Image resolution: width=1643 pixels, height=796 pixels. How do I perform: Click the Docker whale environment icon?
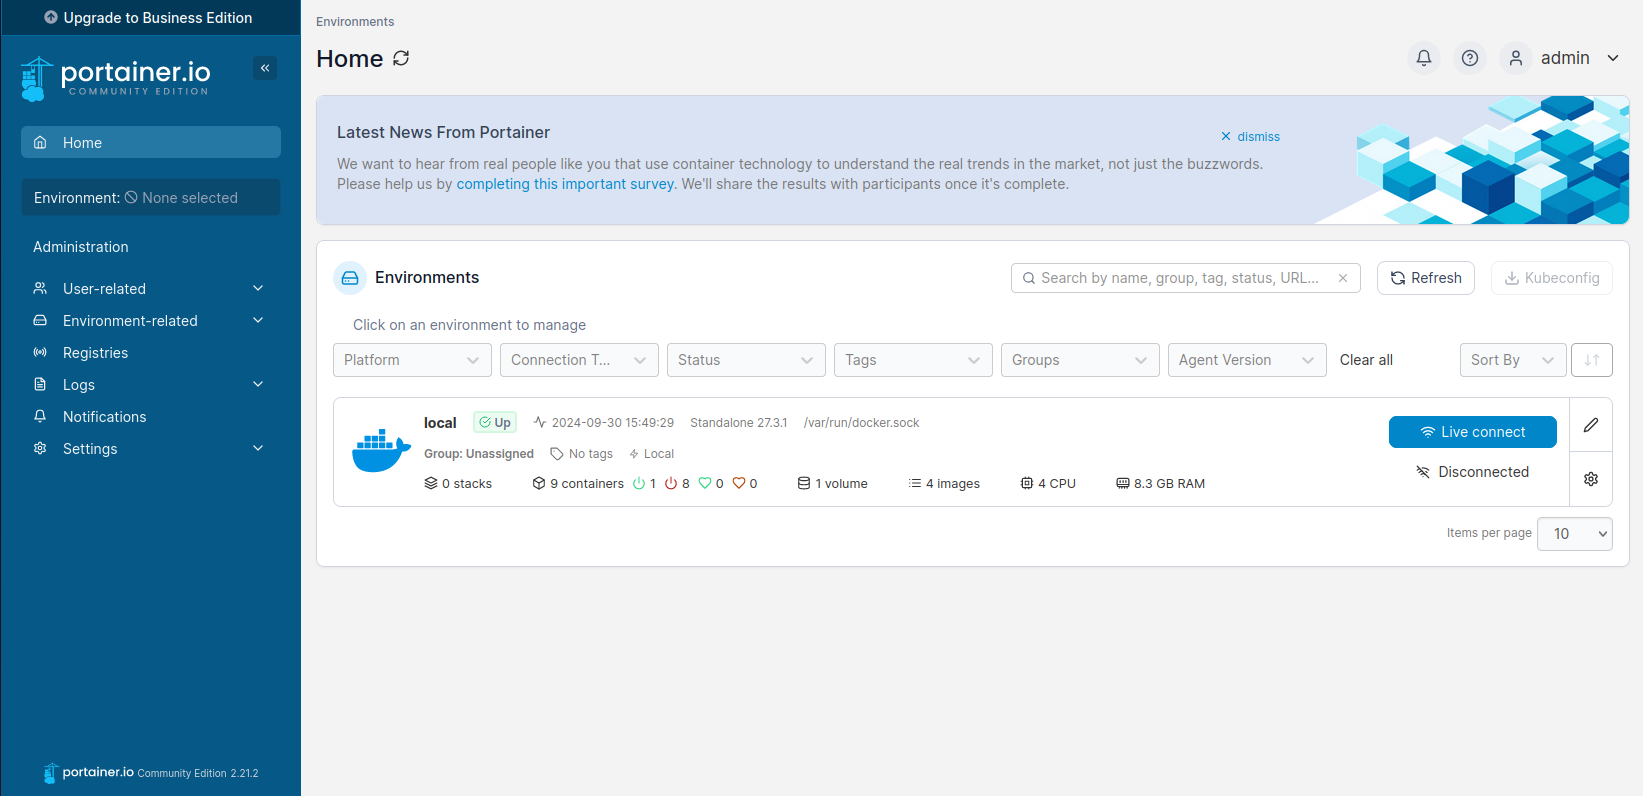click(x=381, y=451)
